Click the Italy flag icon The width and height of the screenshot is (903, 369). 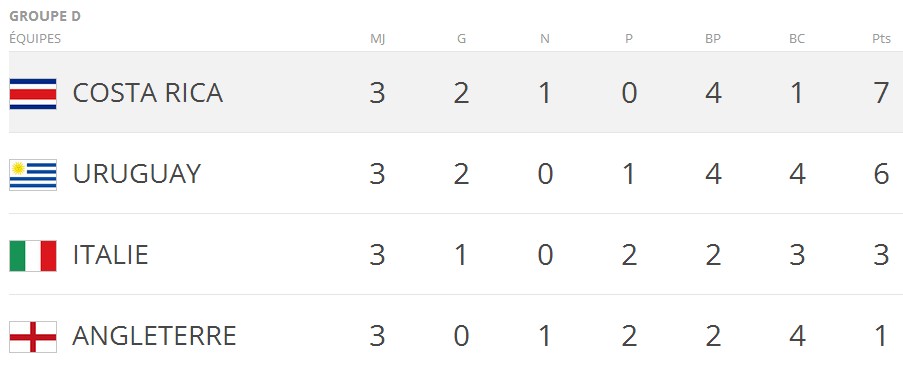(33, 256)
